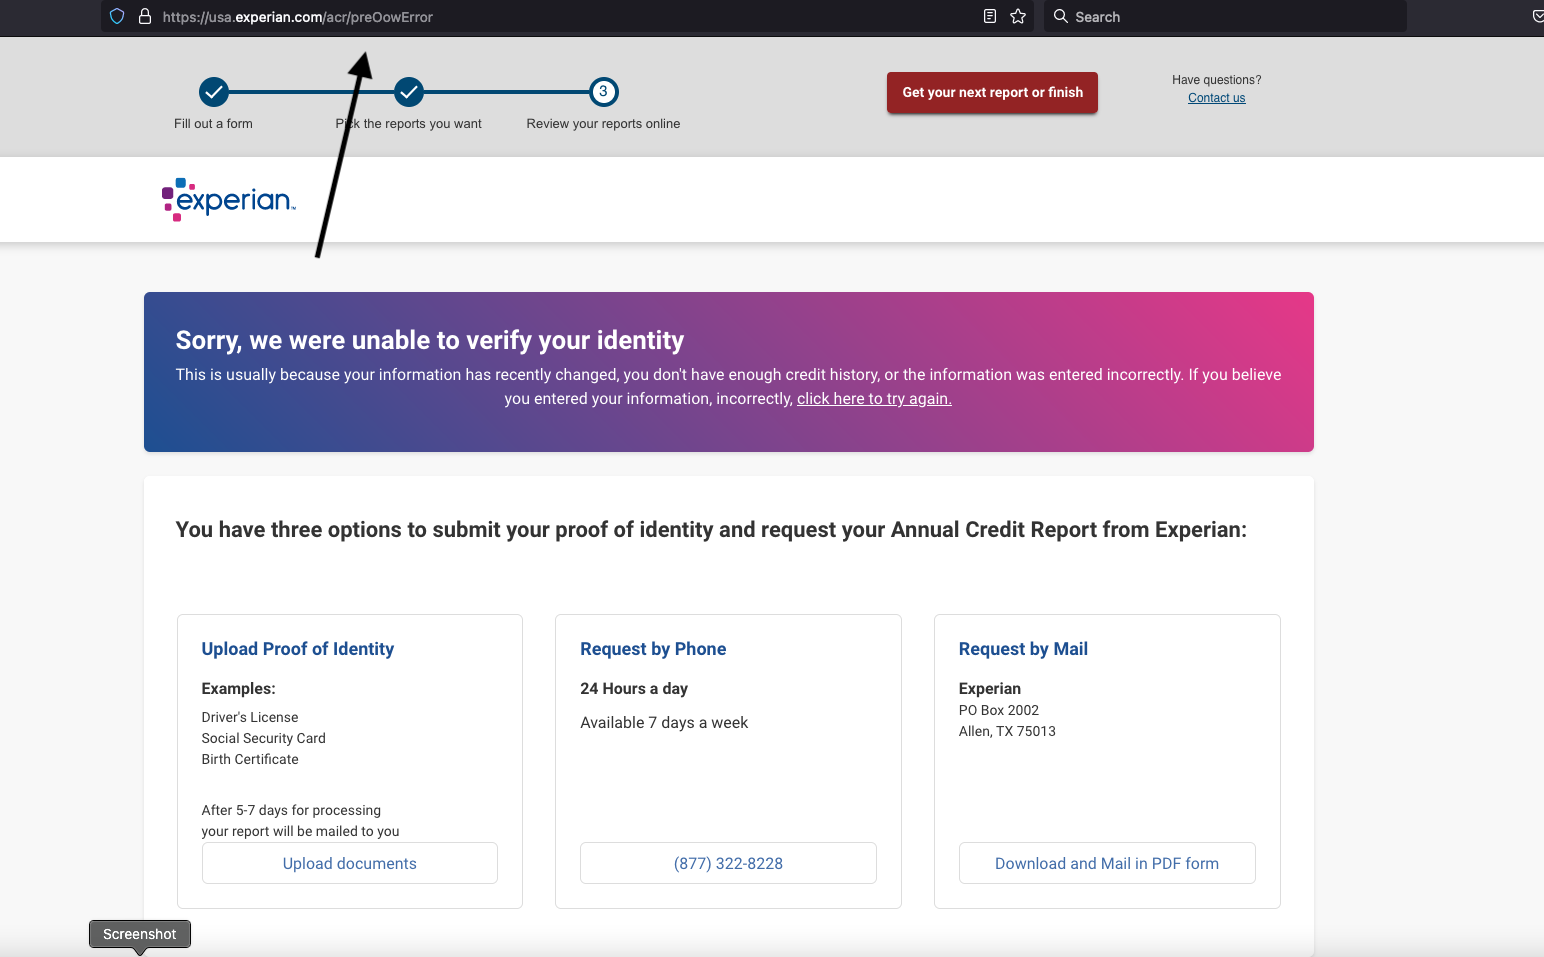Click the tracking protection shield icon
The image size is (1544, 957).
pos(117,17)
